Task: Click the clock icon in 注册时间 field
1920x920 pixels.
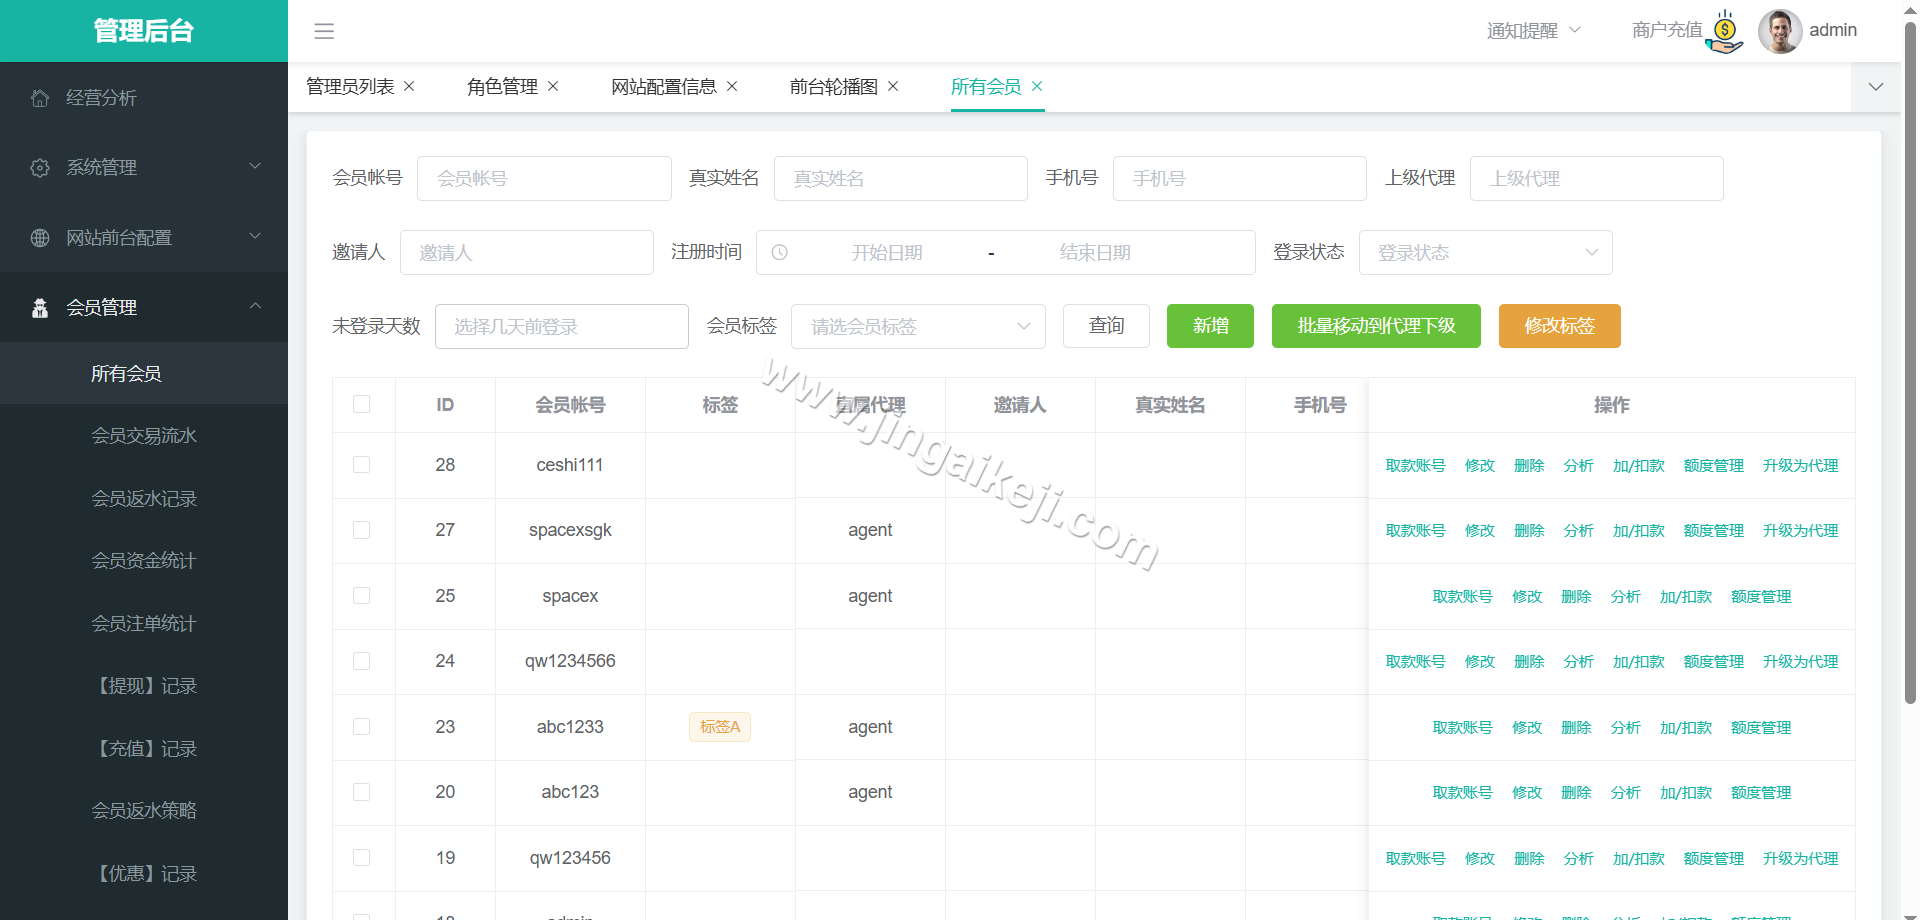Action: tap(780, 252)
